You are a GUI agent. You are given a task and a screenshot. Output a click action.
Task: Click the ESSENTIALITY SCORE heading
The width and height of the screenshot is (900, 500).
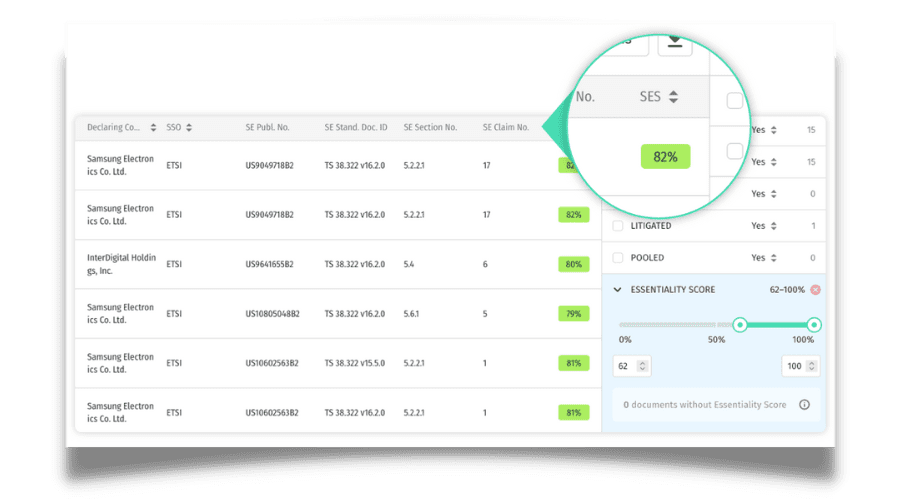[673, 290]
